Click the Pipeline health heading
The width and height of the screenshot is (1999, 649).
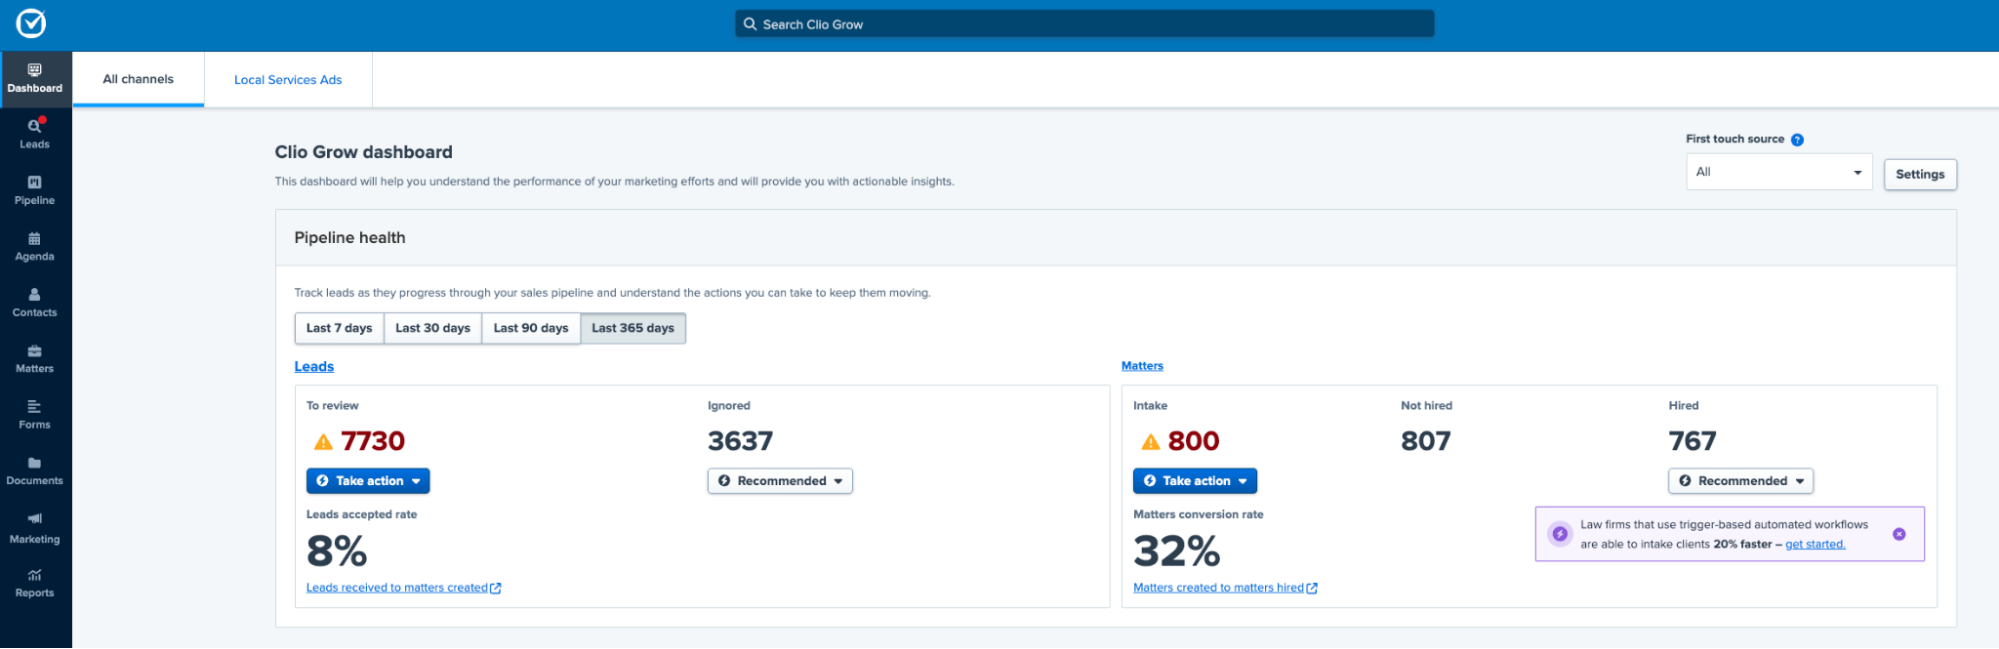pyautogui.click(x=350, y=238)
